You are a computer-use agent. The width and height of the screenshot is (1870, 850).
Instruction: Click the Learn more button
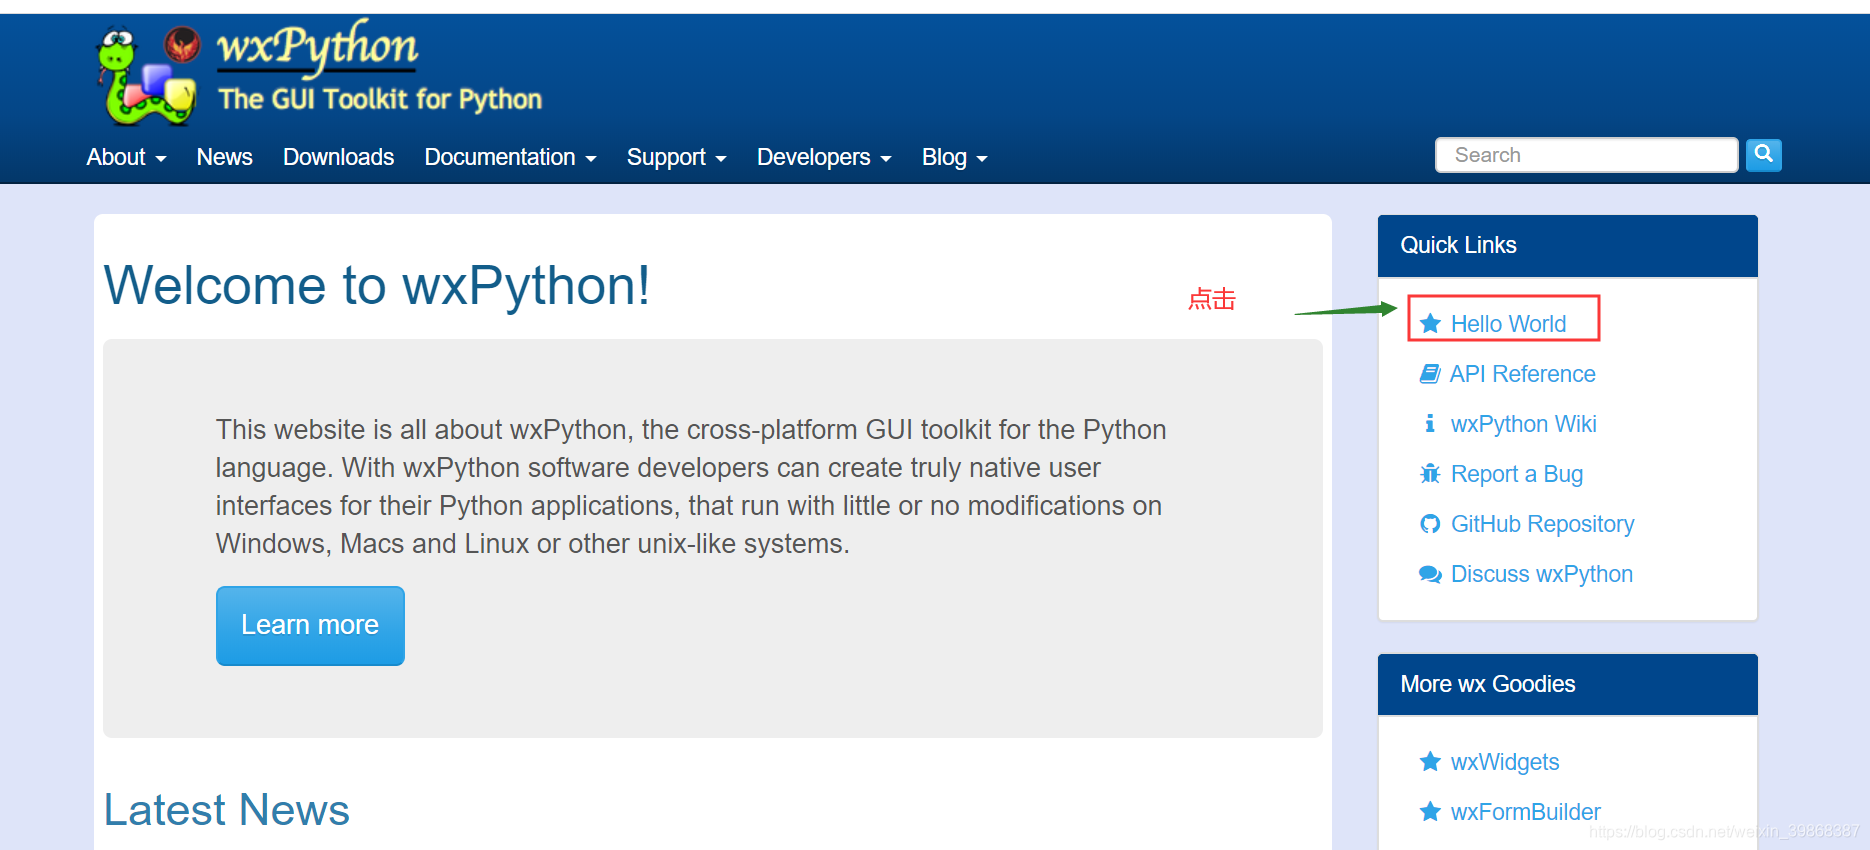[310, 625]
